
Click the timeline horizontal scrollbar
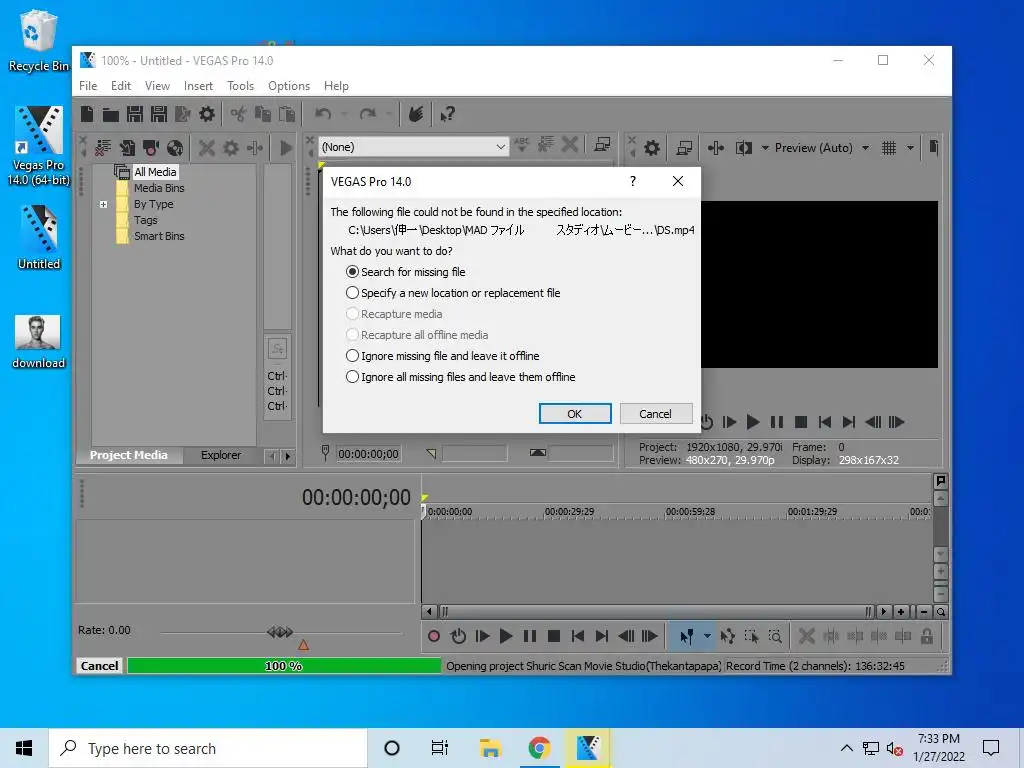tap(655, 612)
